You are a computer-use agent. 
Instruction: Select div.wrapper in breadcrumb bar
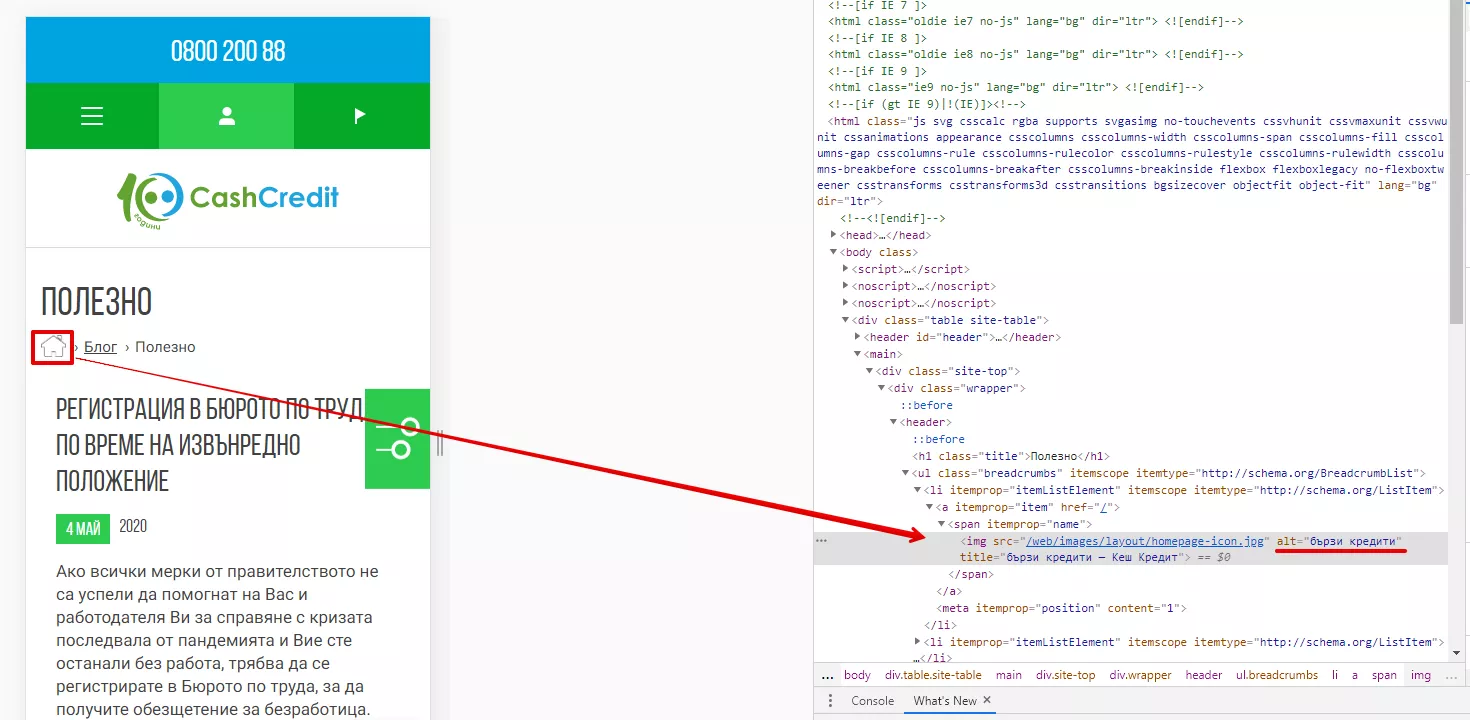(1140, 675)
